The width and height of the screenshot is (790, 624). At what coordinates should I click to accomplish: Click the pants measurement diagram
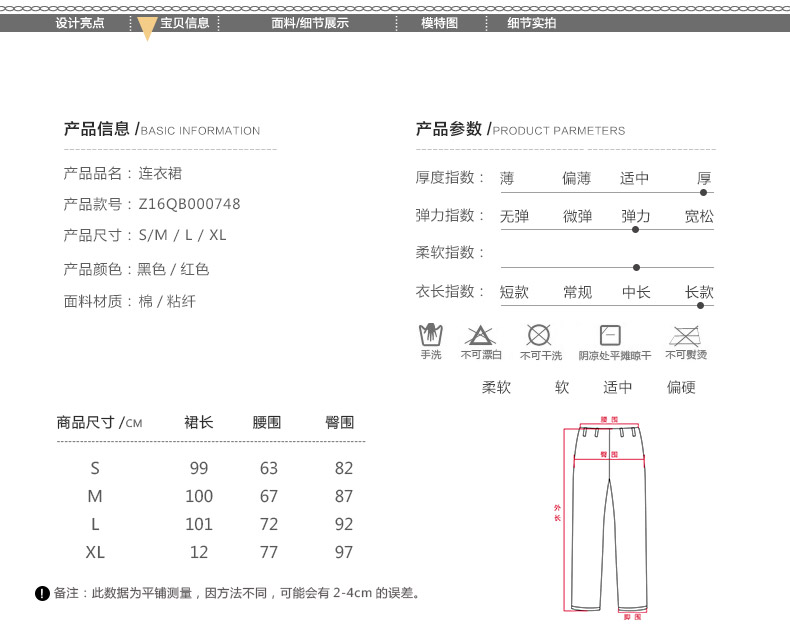click(x=608, y=515)
